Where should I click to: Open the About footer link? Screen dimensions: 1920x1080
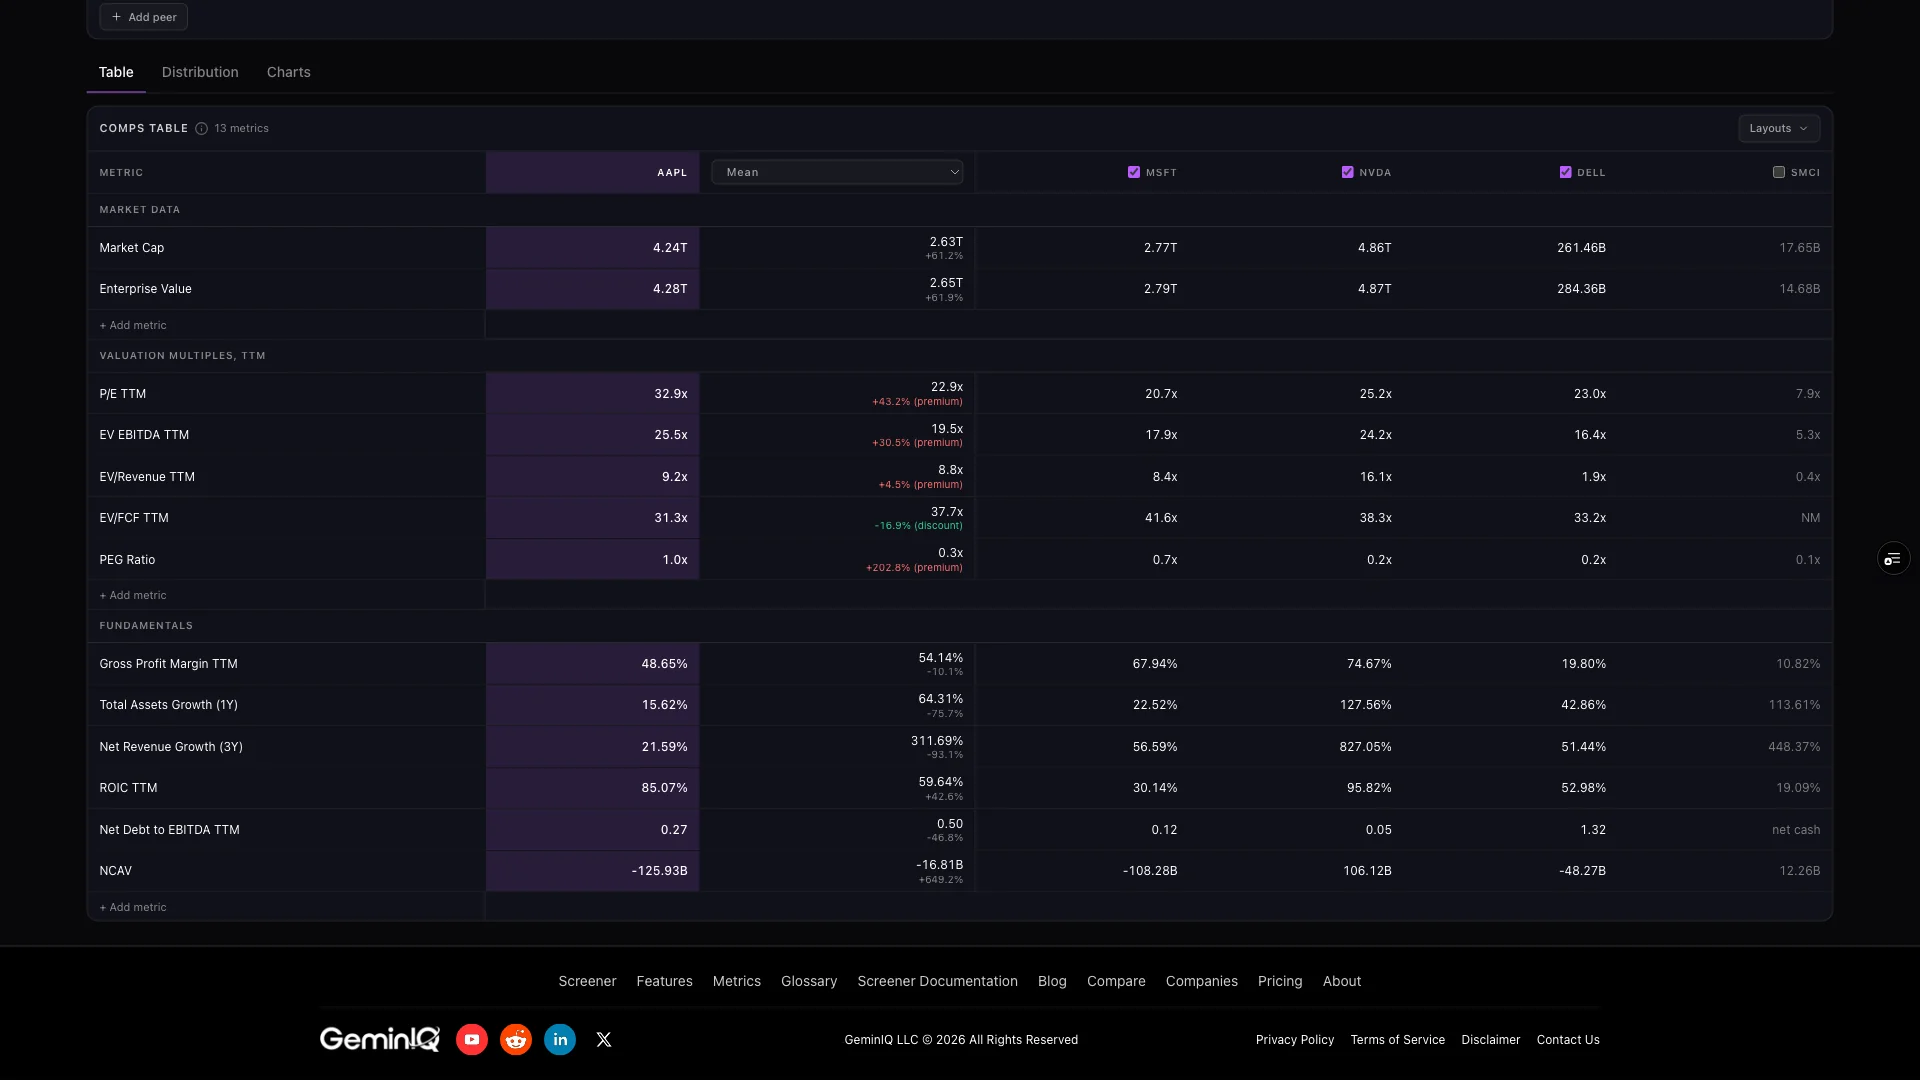point(1342,981)
